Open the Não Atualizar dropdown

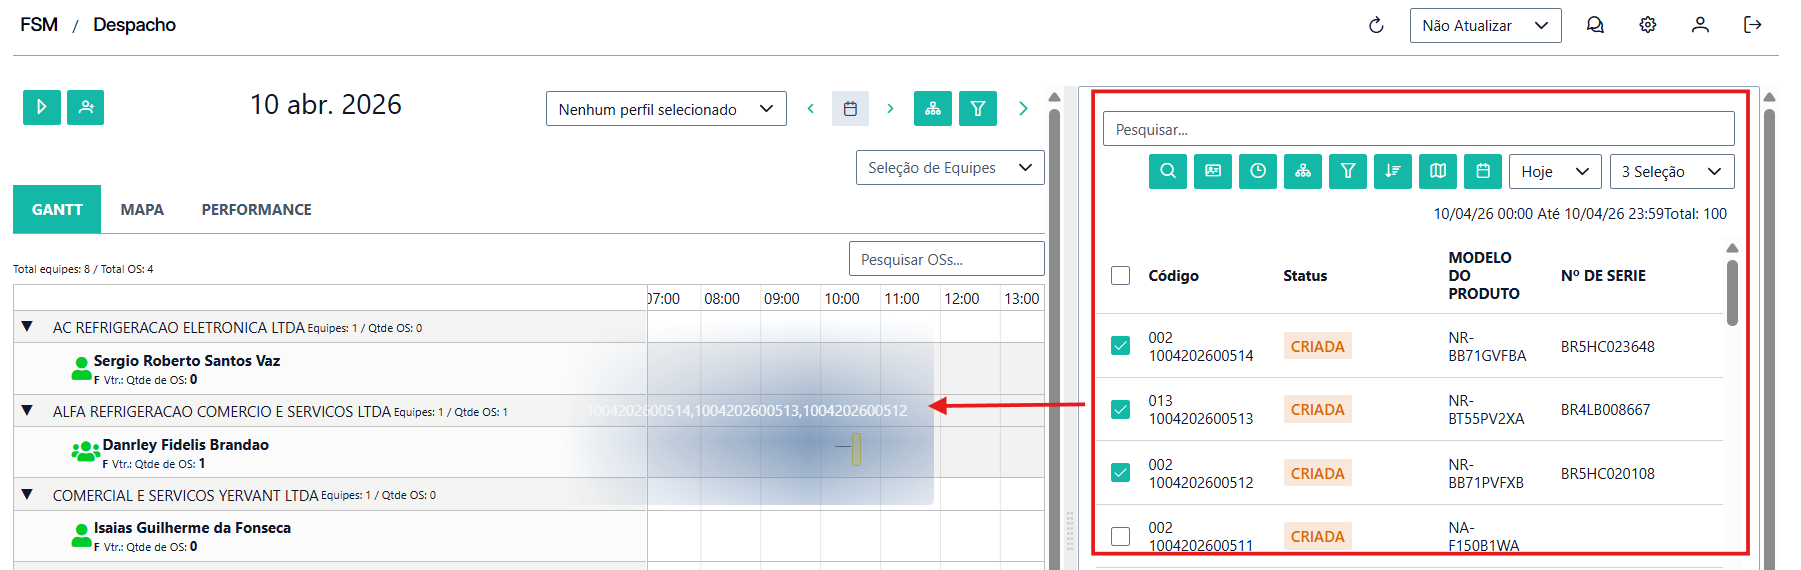[x=1485, y=26]
